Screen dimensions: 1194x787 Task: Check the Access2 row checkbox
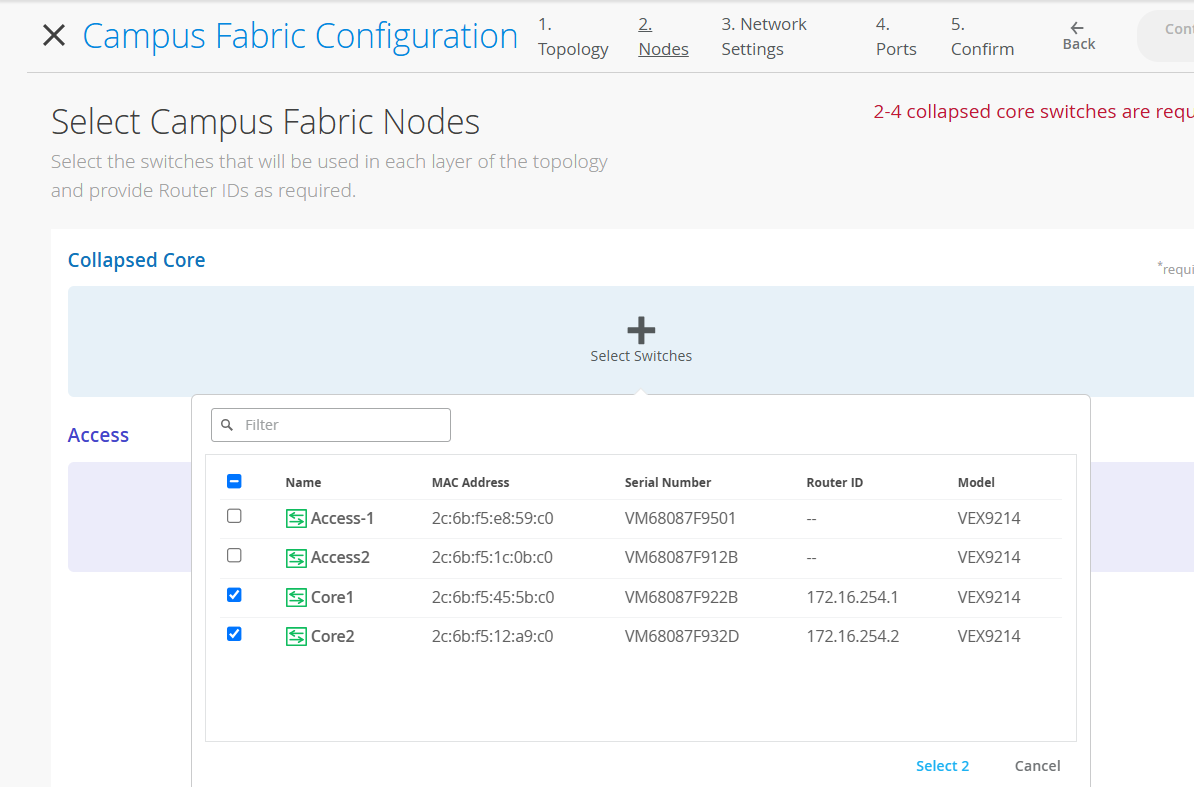click(x=234, y=555)
